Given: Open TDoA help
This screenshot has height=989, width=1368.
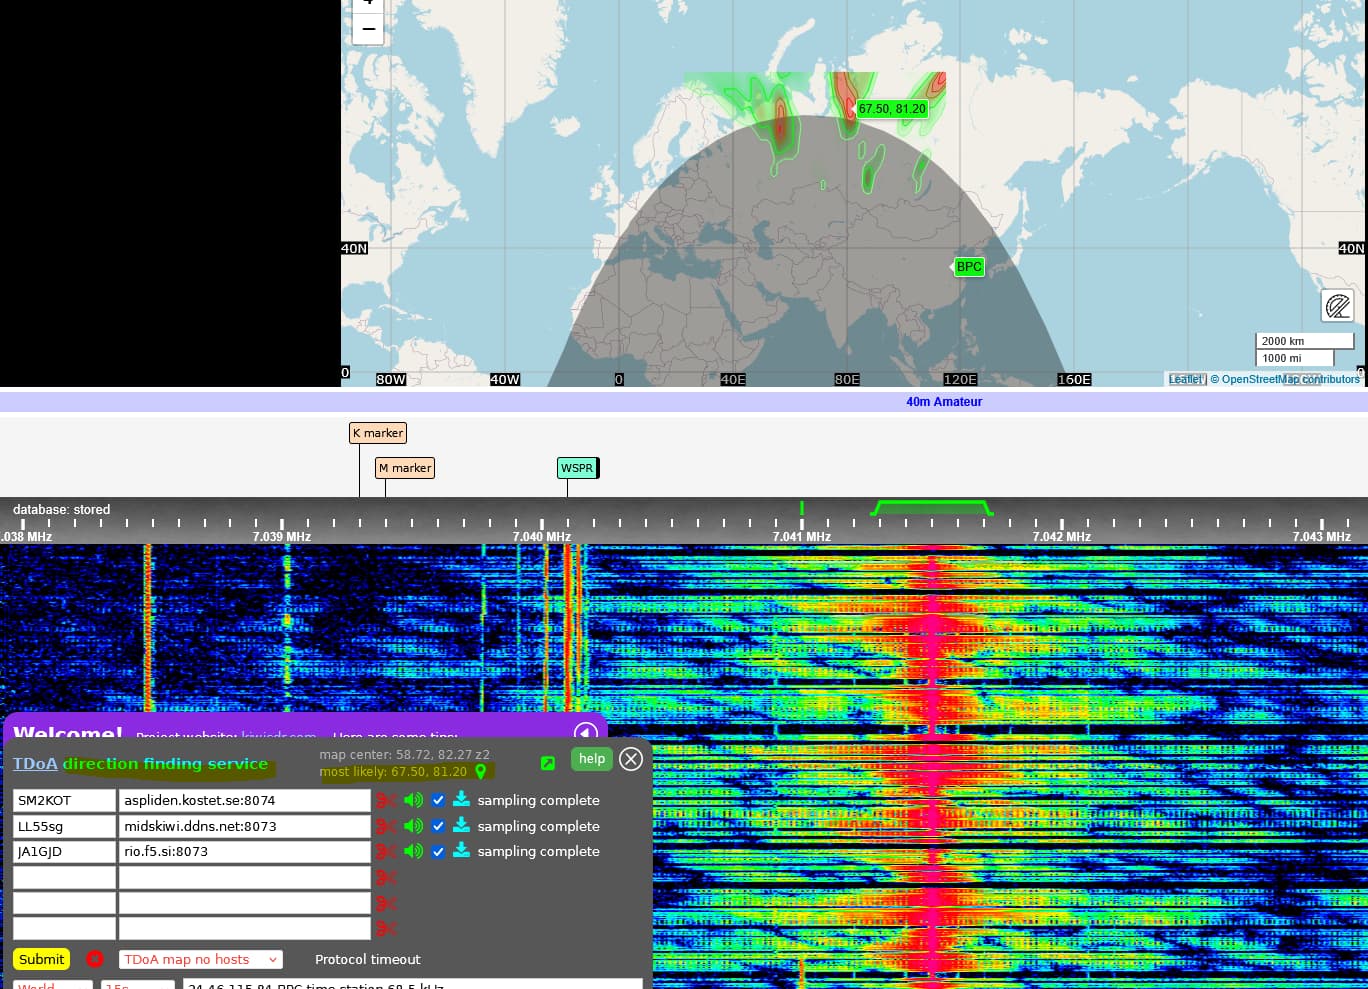Looking at the screenshot, I should pos(592,759).
